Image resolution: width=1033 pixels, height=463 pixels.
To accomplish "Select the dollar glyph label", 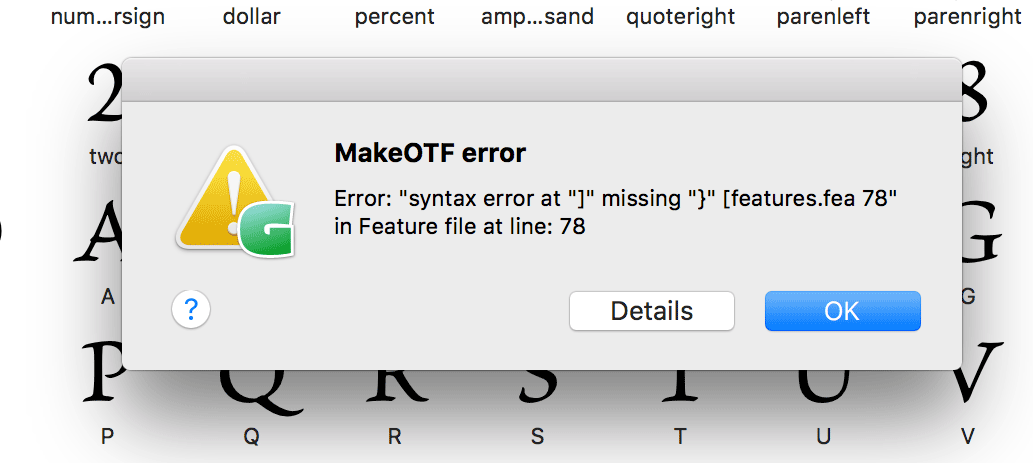I will pos(252,16).
